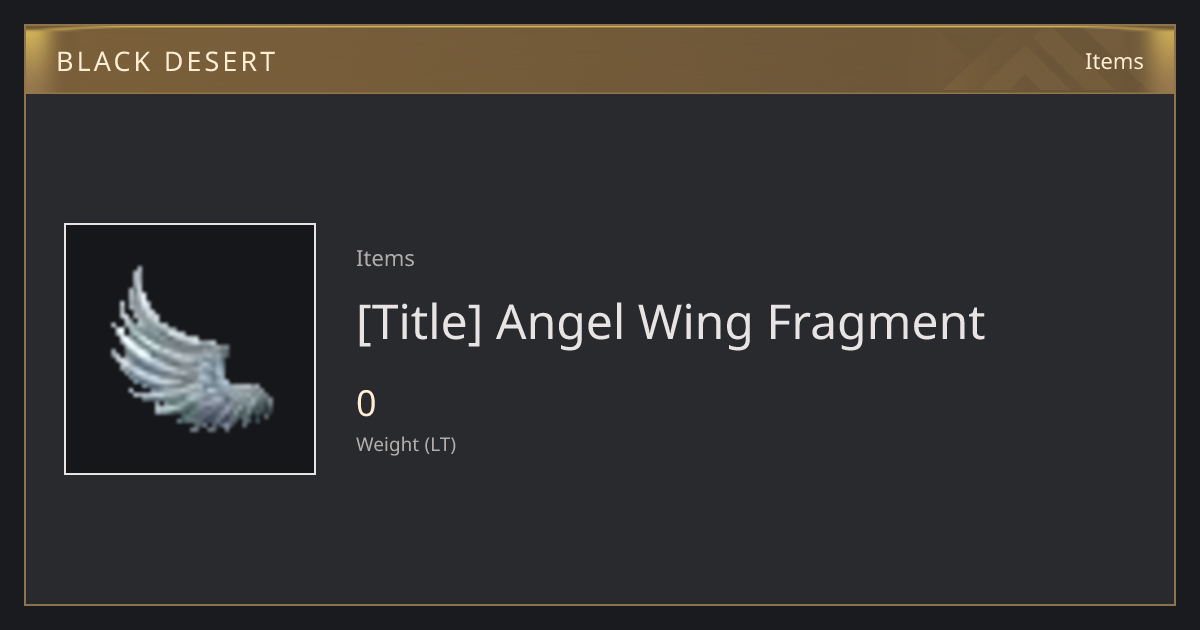Click the (LT) unit text
Screen dimensions: 1200x630
pyautogui.click(x=440, y=445)
